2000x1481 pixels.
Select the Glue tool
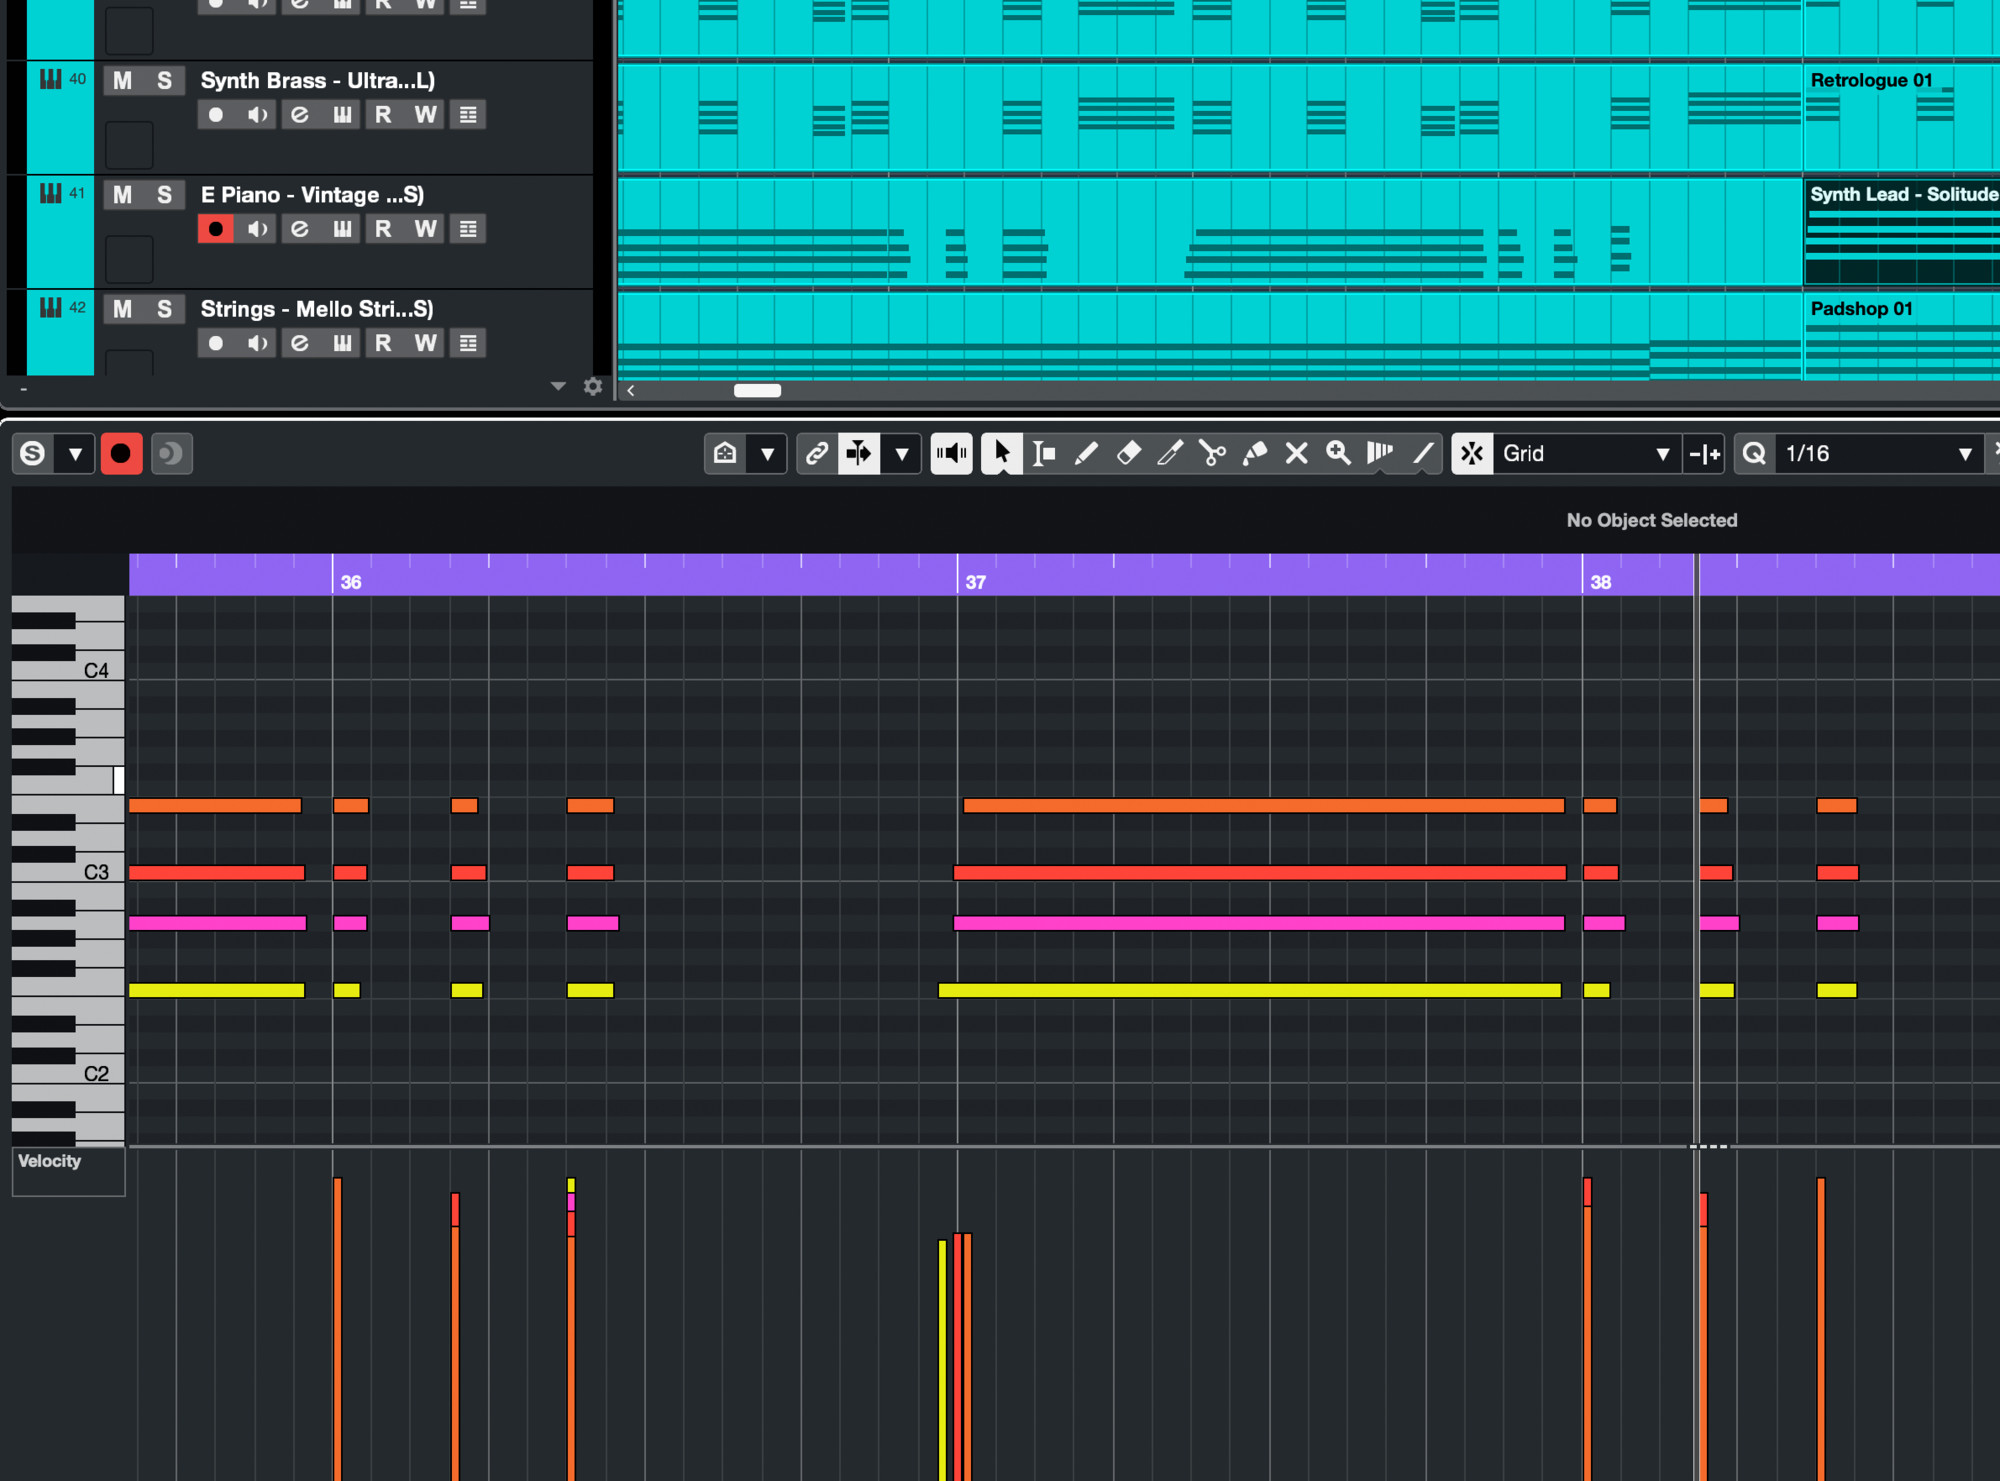point(1254,454)
